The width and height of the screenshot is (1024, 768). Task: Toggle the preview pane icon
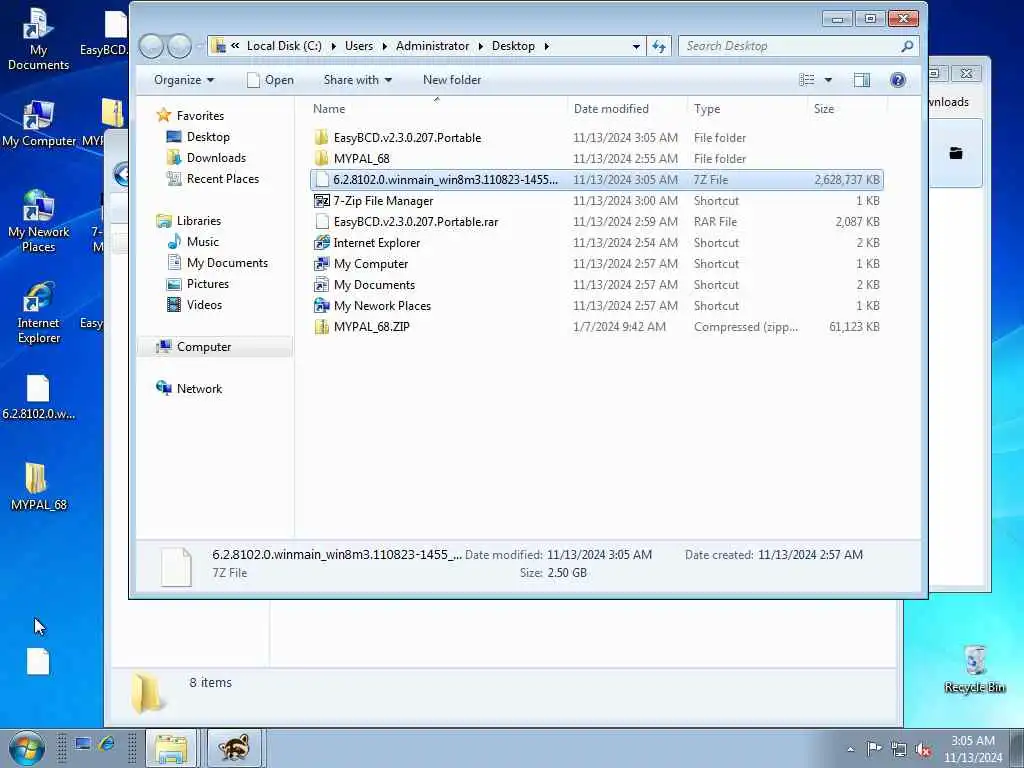pyautogui.click(x=862, y=80)
